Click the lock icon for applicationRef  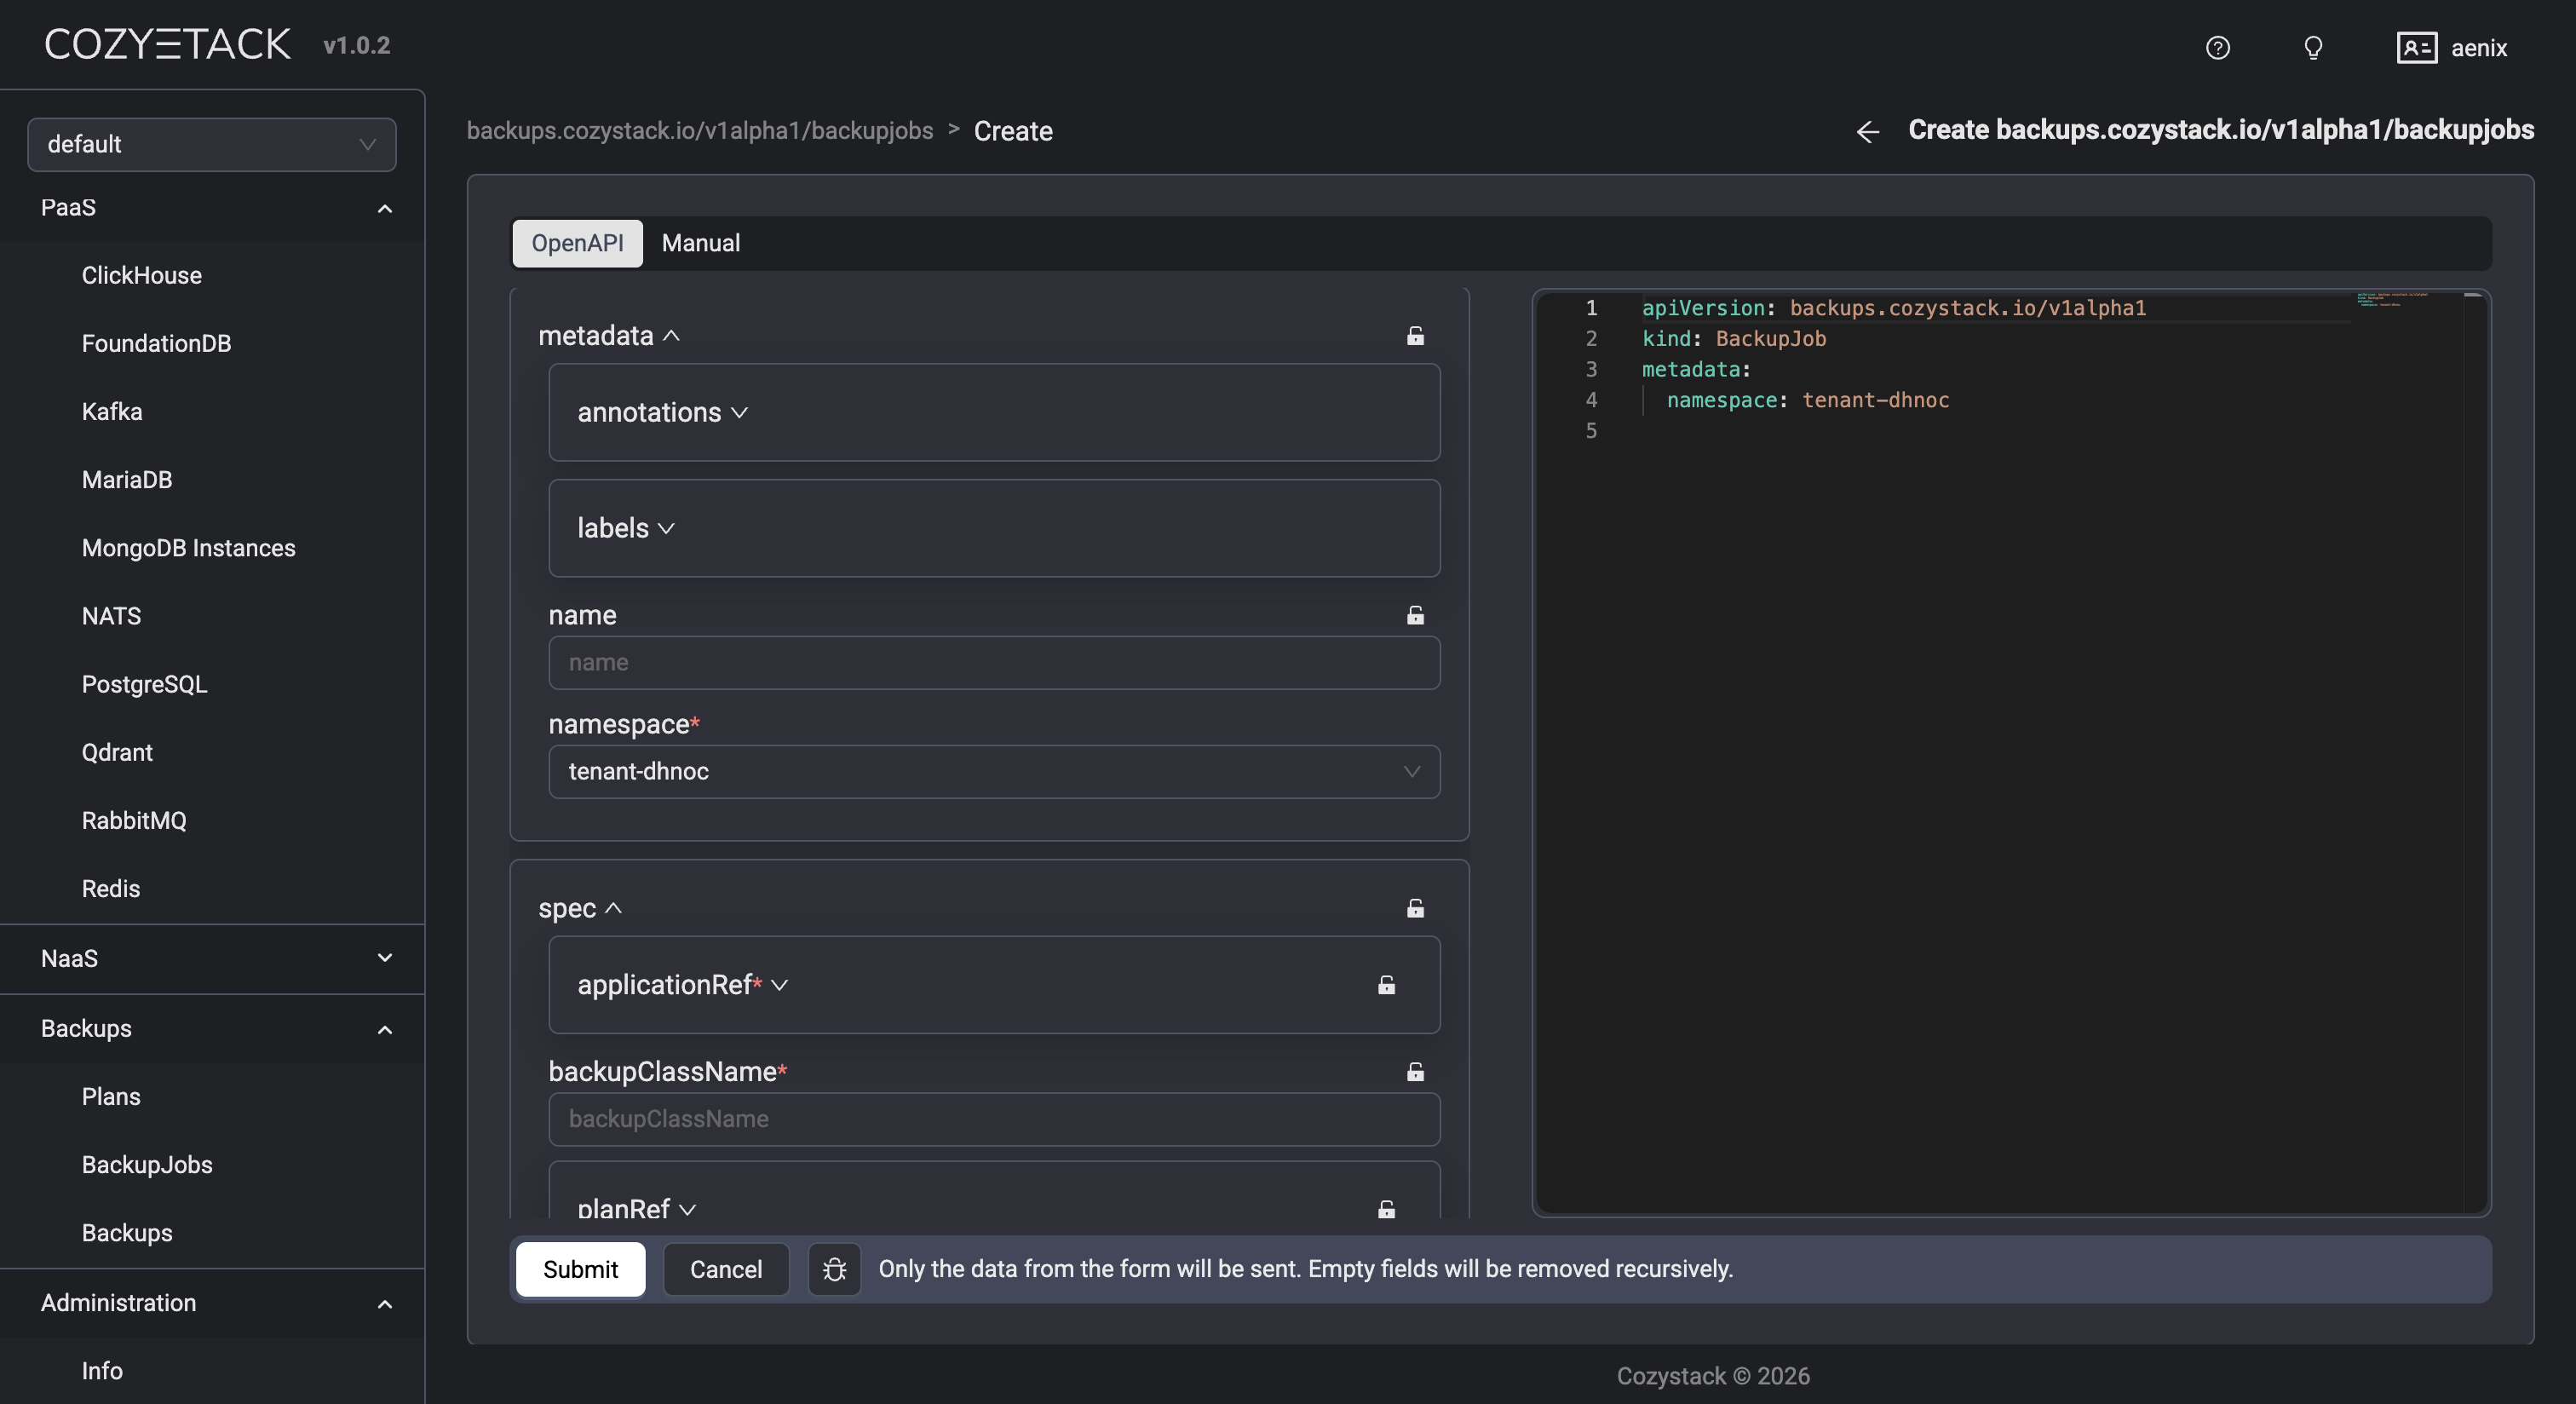(x=1386, y=985)
